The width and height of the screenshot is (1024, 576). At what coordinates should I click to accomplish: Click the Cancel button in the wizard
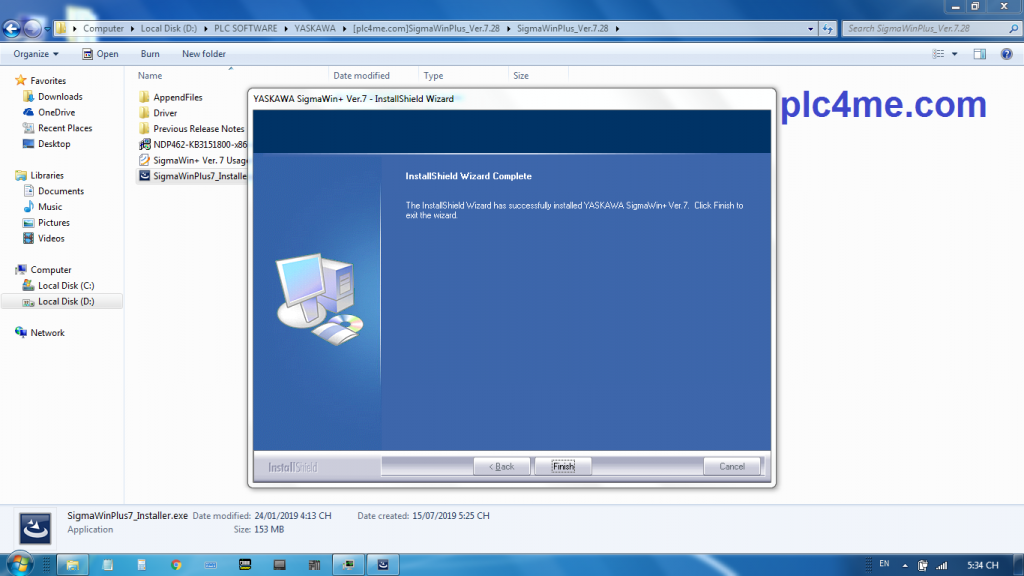click(732, 466)
